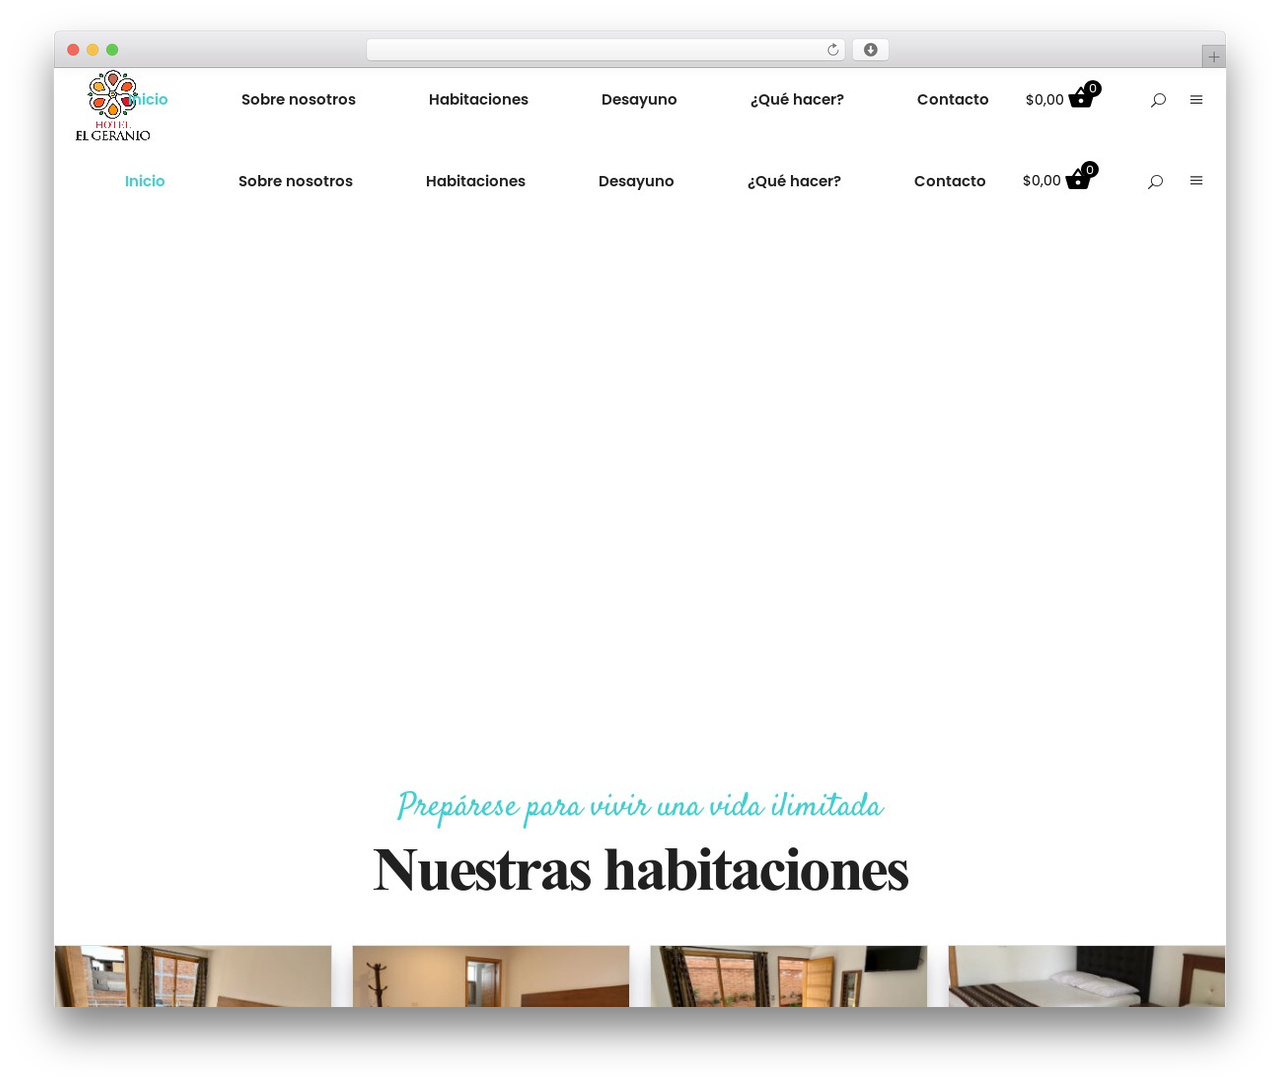Click the search icon in the second menu row
Viewport: 1280px width, 1084px height.
(1155, 181)
